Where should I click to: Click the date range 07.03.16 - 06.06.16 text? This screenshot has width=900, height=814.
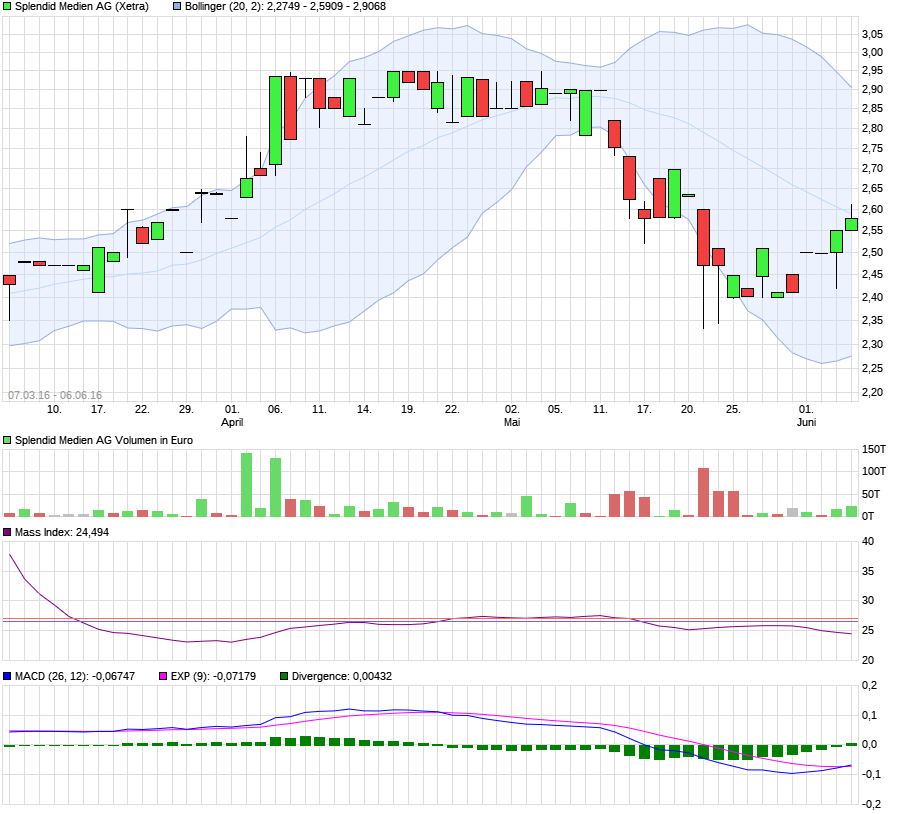[x=55, y=395]
